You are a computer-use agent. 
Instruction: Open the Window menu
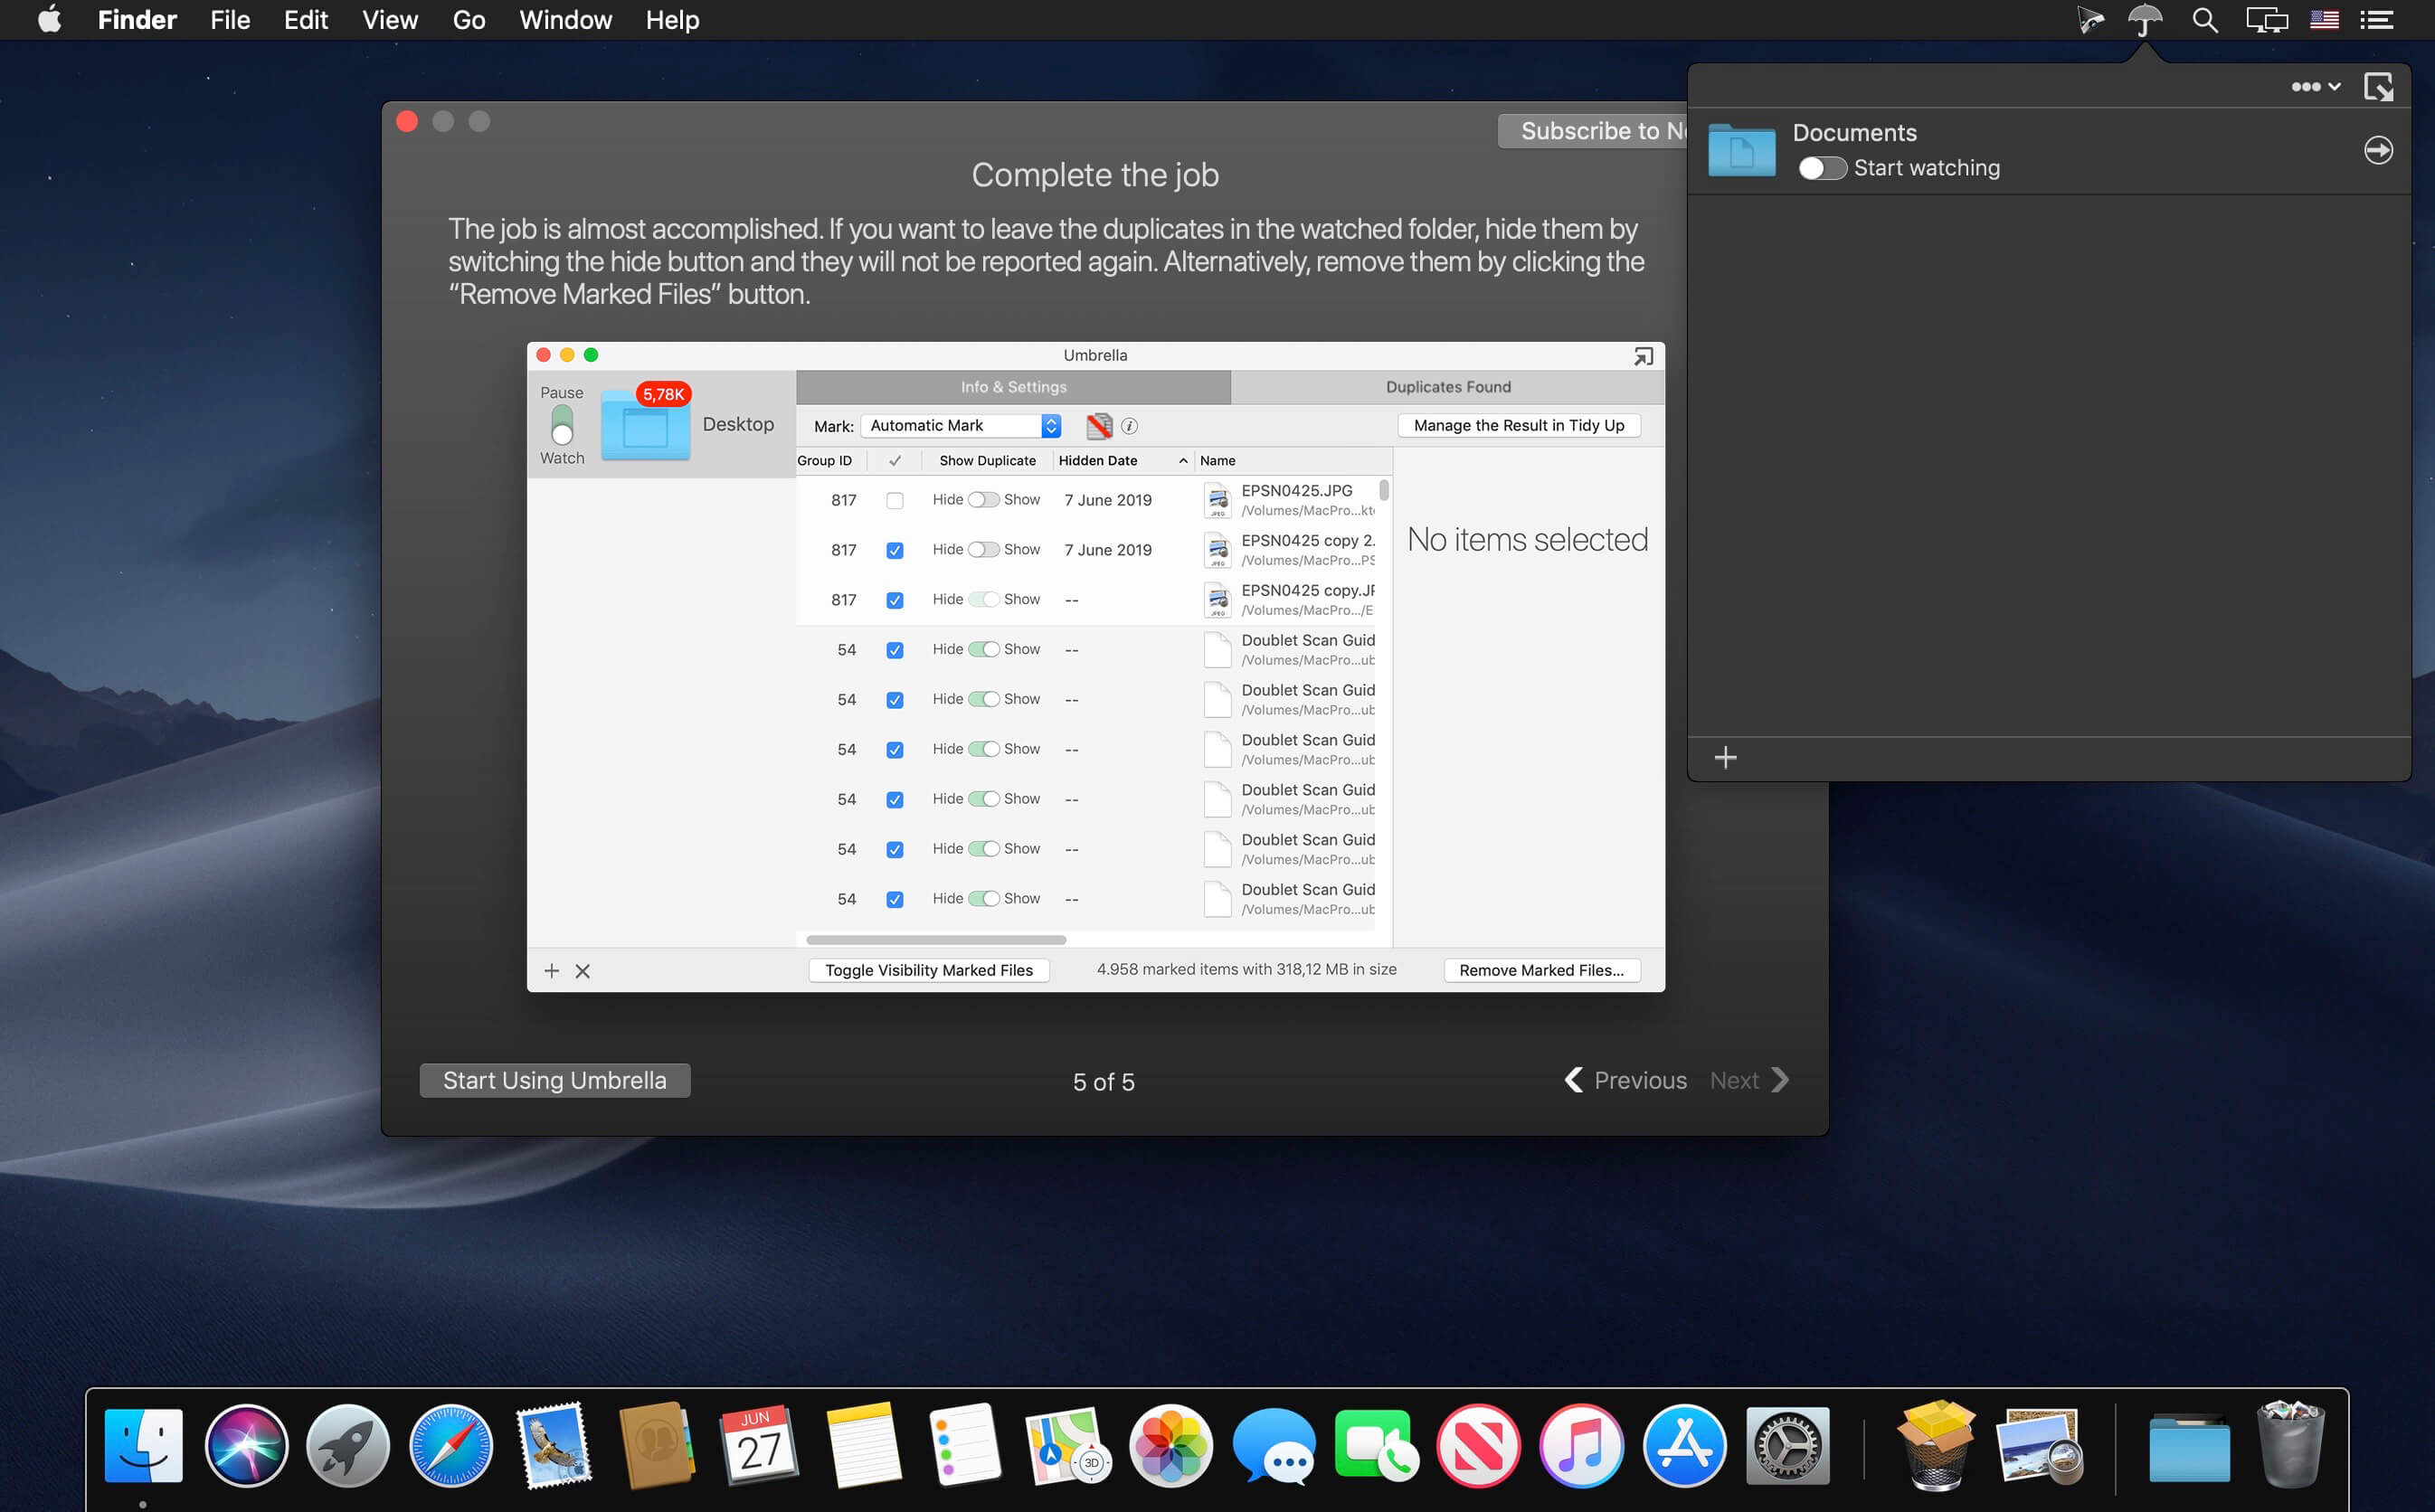tap(565, 20)
